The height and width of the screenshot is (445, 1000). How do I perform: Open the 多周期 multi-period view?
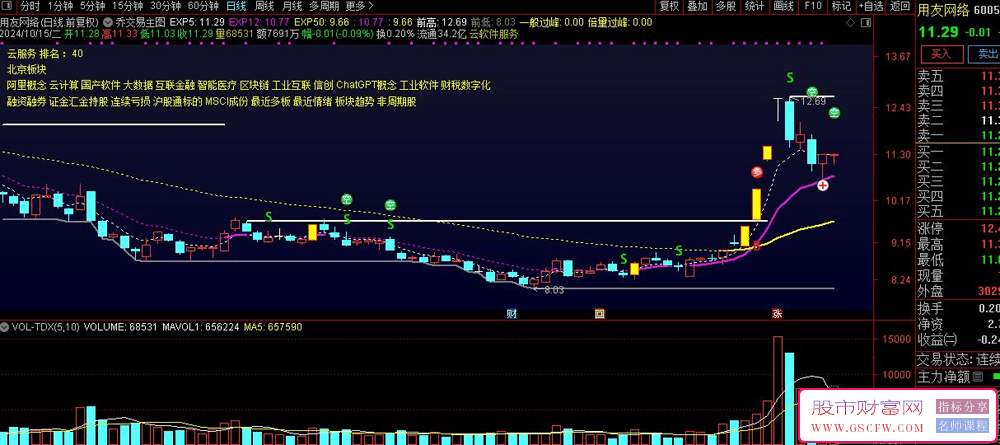(x=324, y=6)
